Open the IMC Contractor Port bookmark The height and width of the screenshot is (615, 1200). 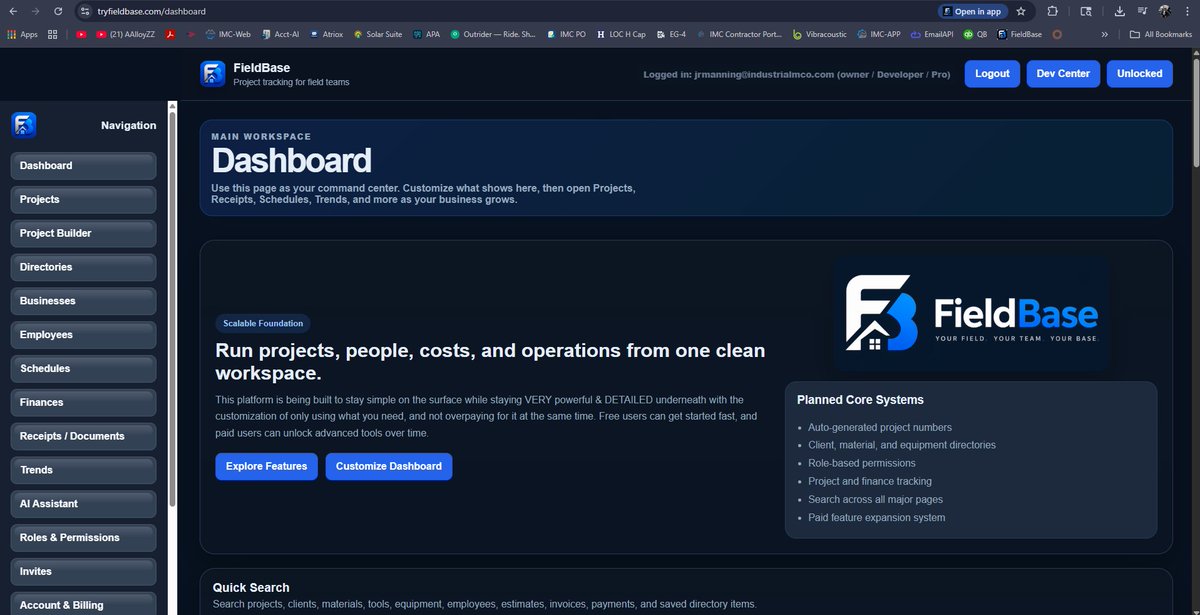tap(739, 34)
